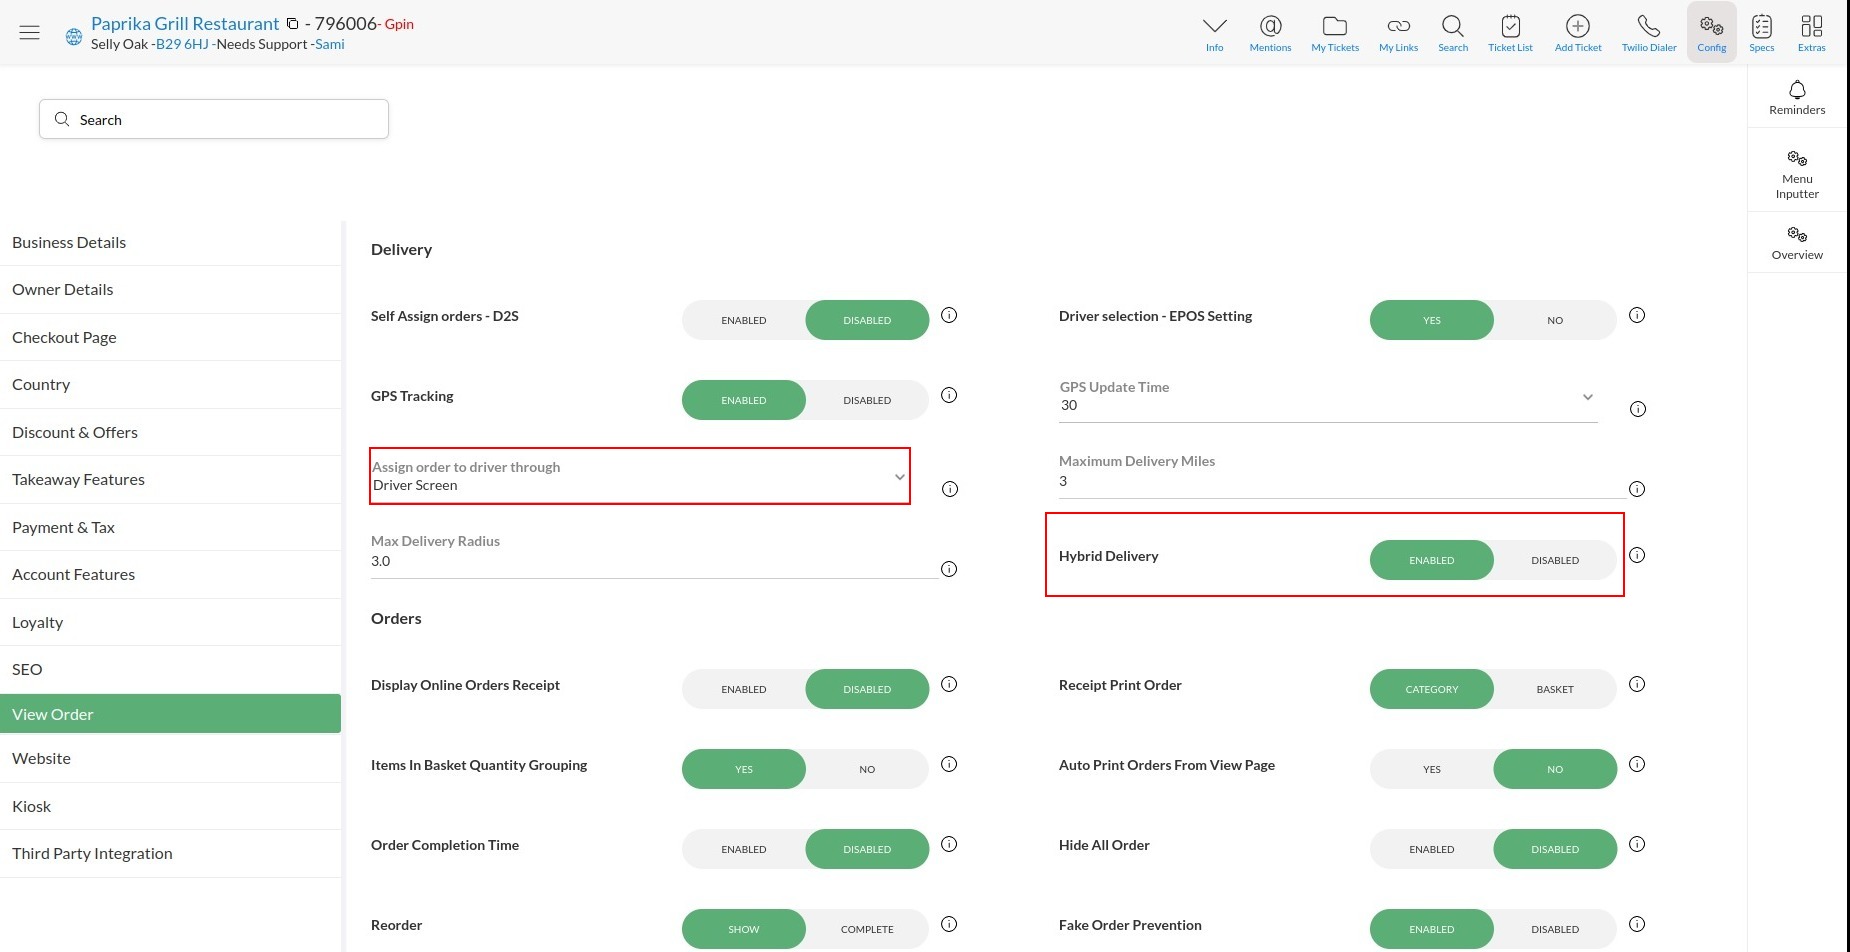Open Website section

[170, 759]
